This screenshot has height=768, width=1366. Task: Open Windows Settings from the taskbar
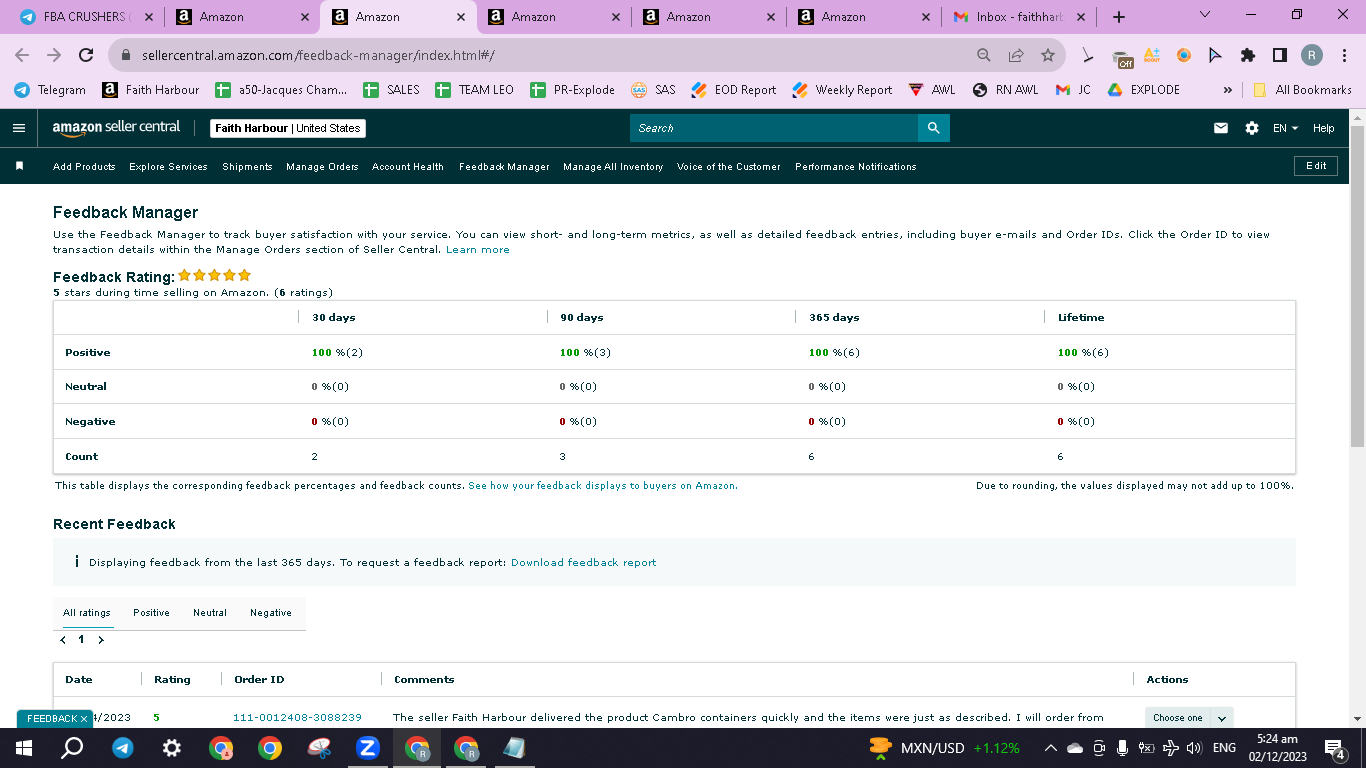pyautogui.click(x=172, y=748)
